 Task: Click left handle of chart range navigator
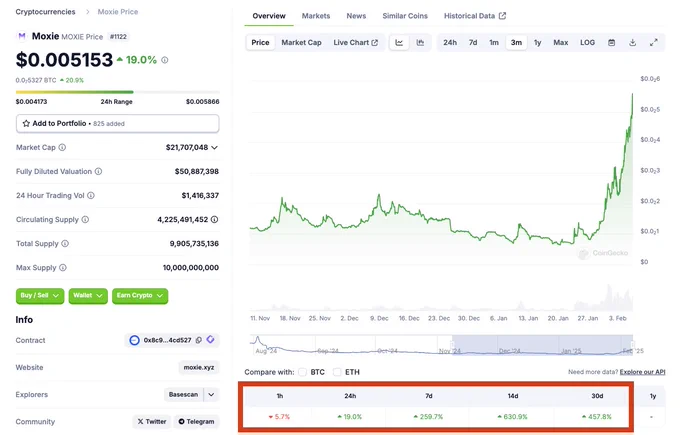click(452, 345)
